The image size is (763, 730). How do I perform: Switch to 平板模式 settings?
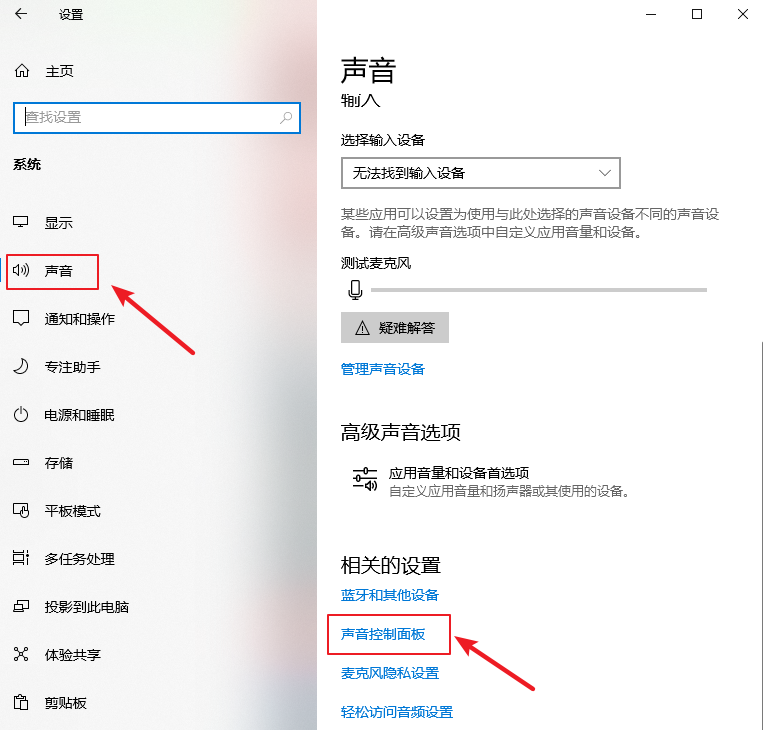click(x=72, y=511)
